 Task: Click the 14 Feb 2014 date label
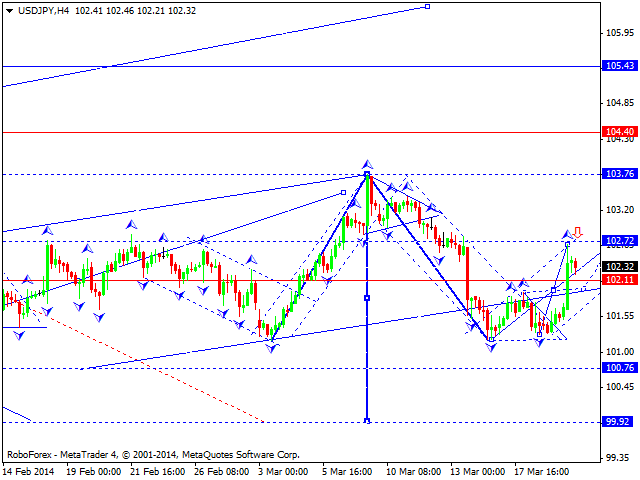(27, 470)
